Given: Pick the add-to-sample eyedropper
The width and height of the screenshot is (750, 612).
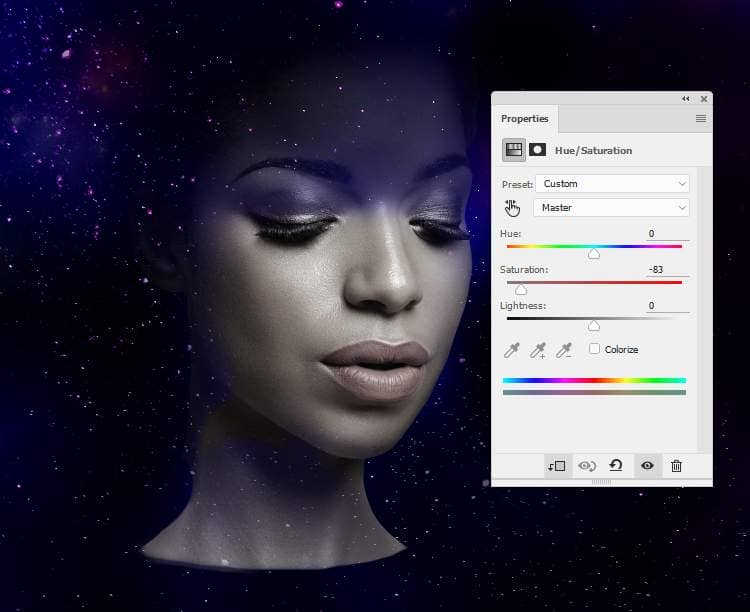Looking at the screenshot, I should 538,350.
